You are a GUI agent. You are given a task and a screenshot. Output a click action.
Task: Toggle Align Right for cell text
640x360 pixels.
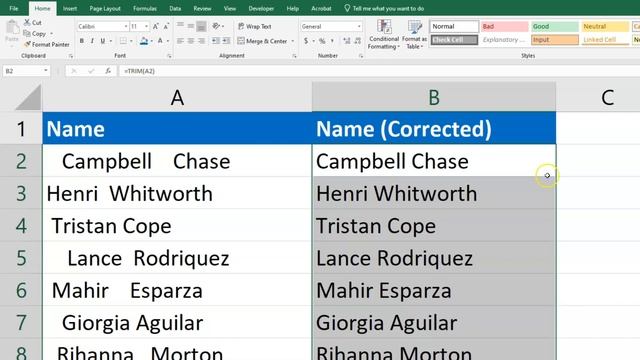coord(201,41)
